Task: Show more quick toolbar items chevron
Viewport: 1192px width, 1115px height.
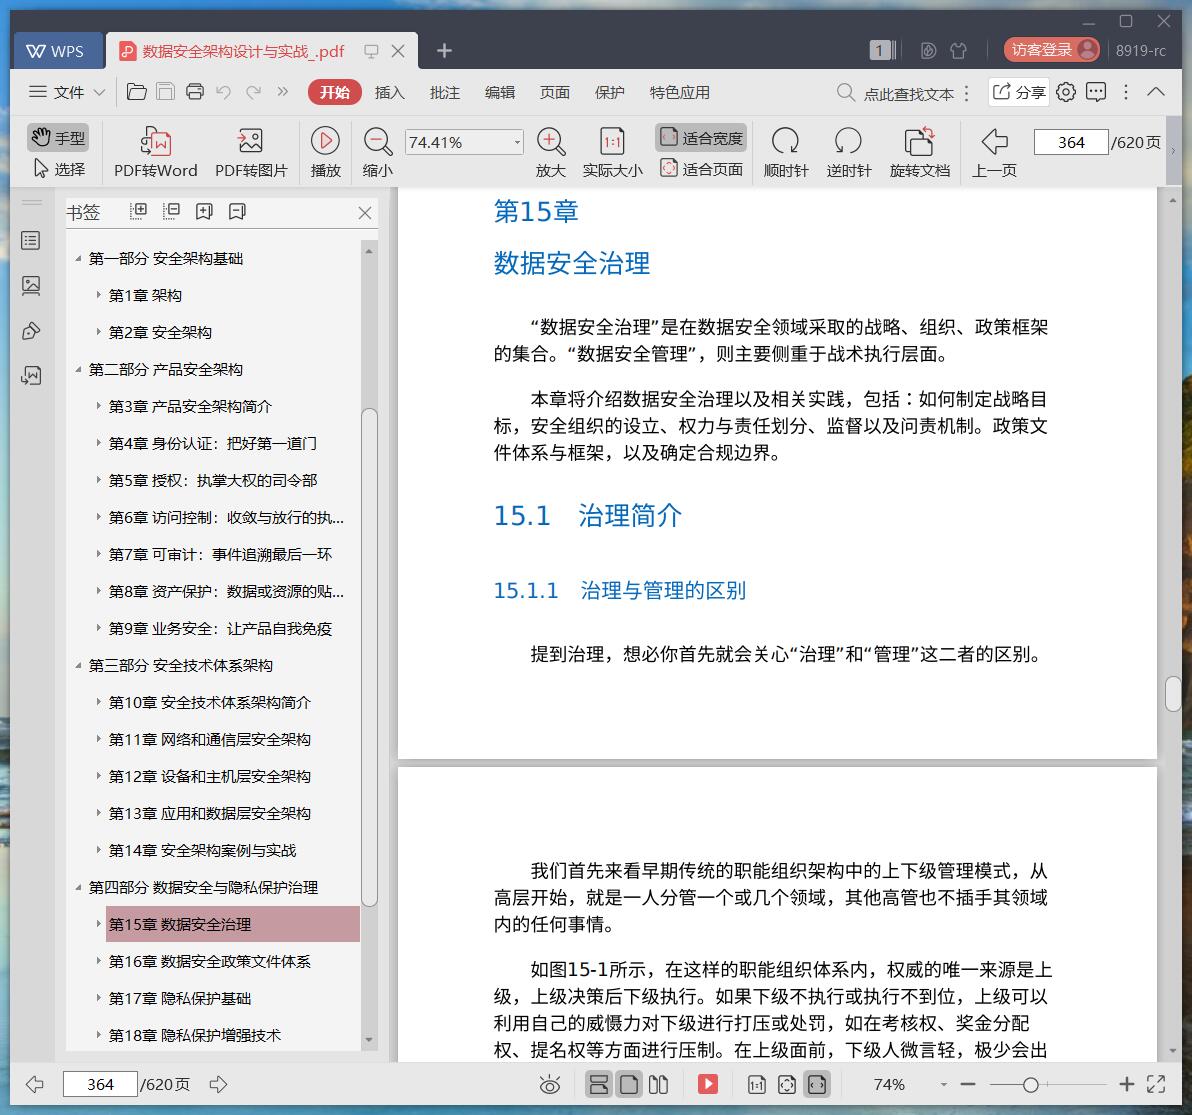Action: tap(283, 92)
